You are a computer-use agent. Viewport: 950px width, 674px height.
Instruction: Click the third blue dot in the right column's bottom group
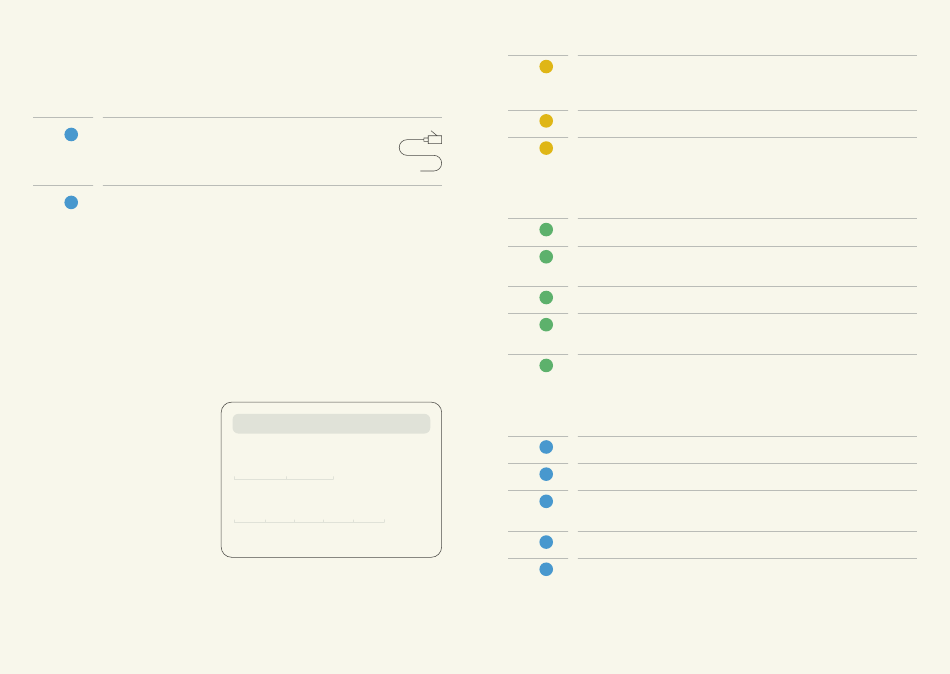(x=546, y=501)
